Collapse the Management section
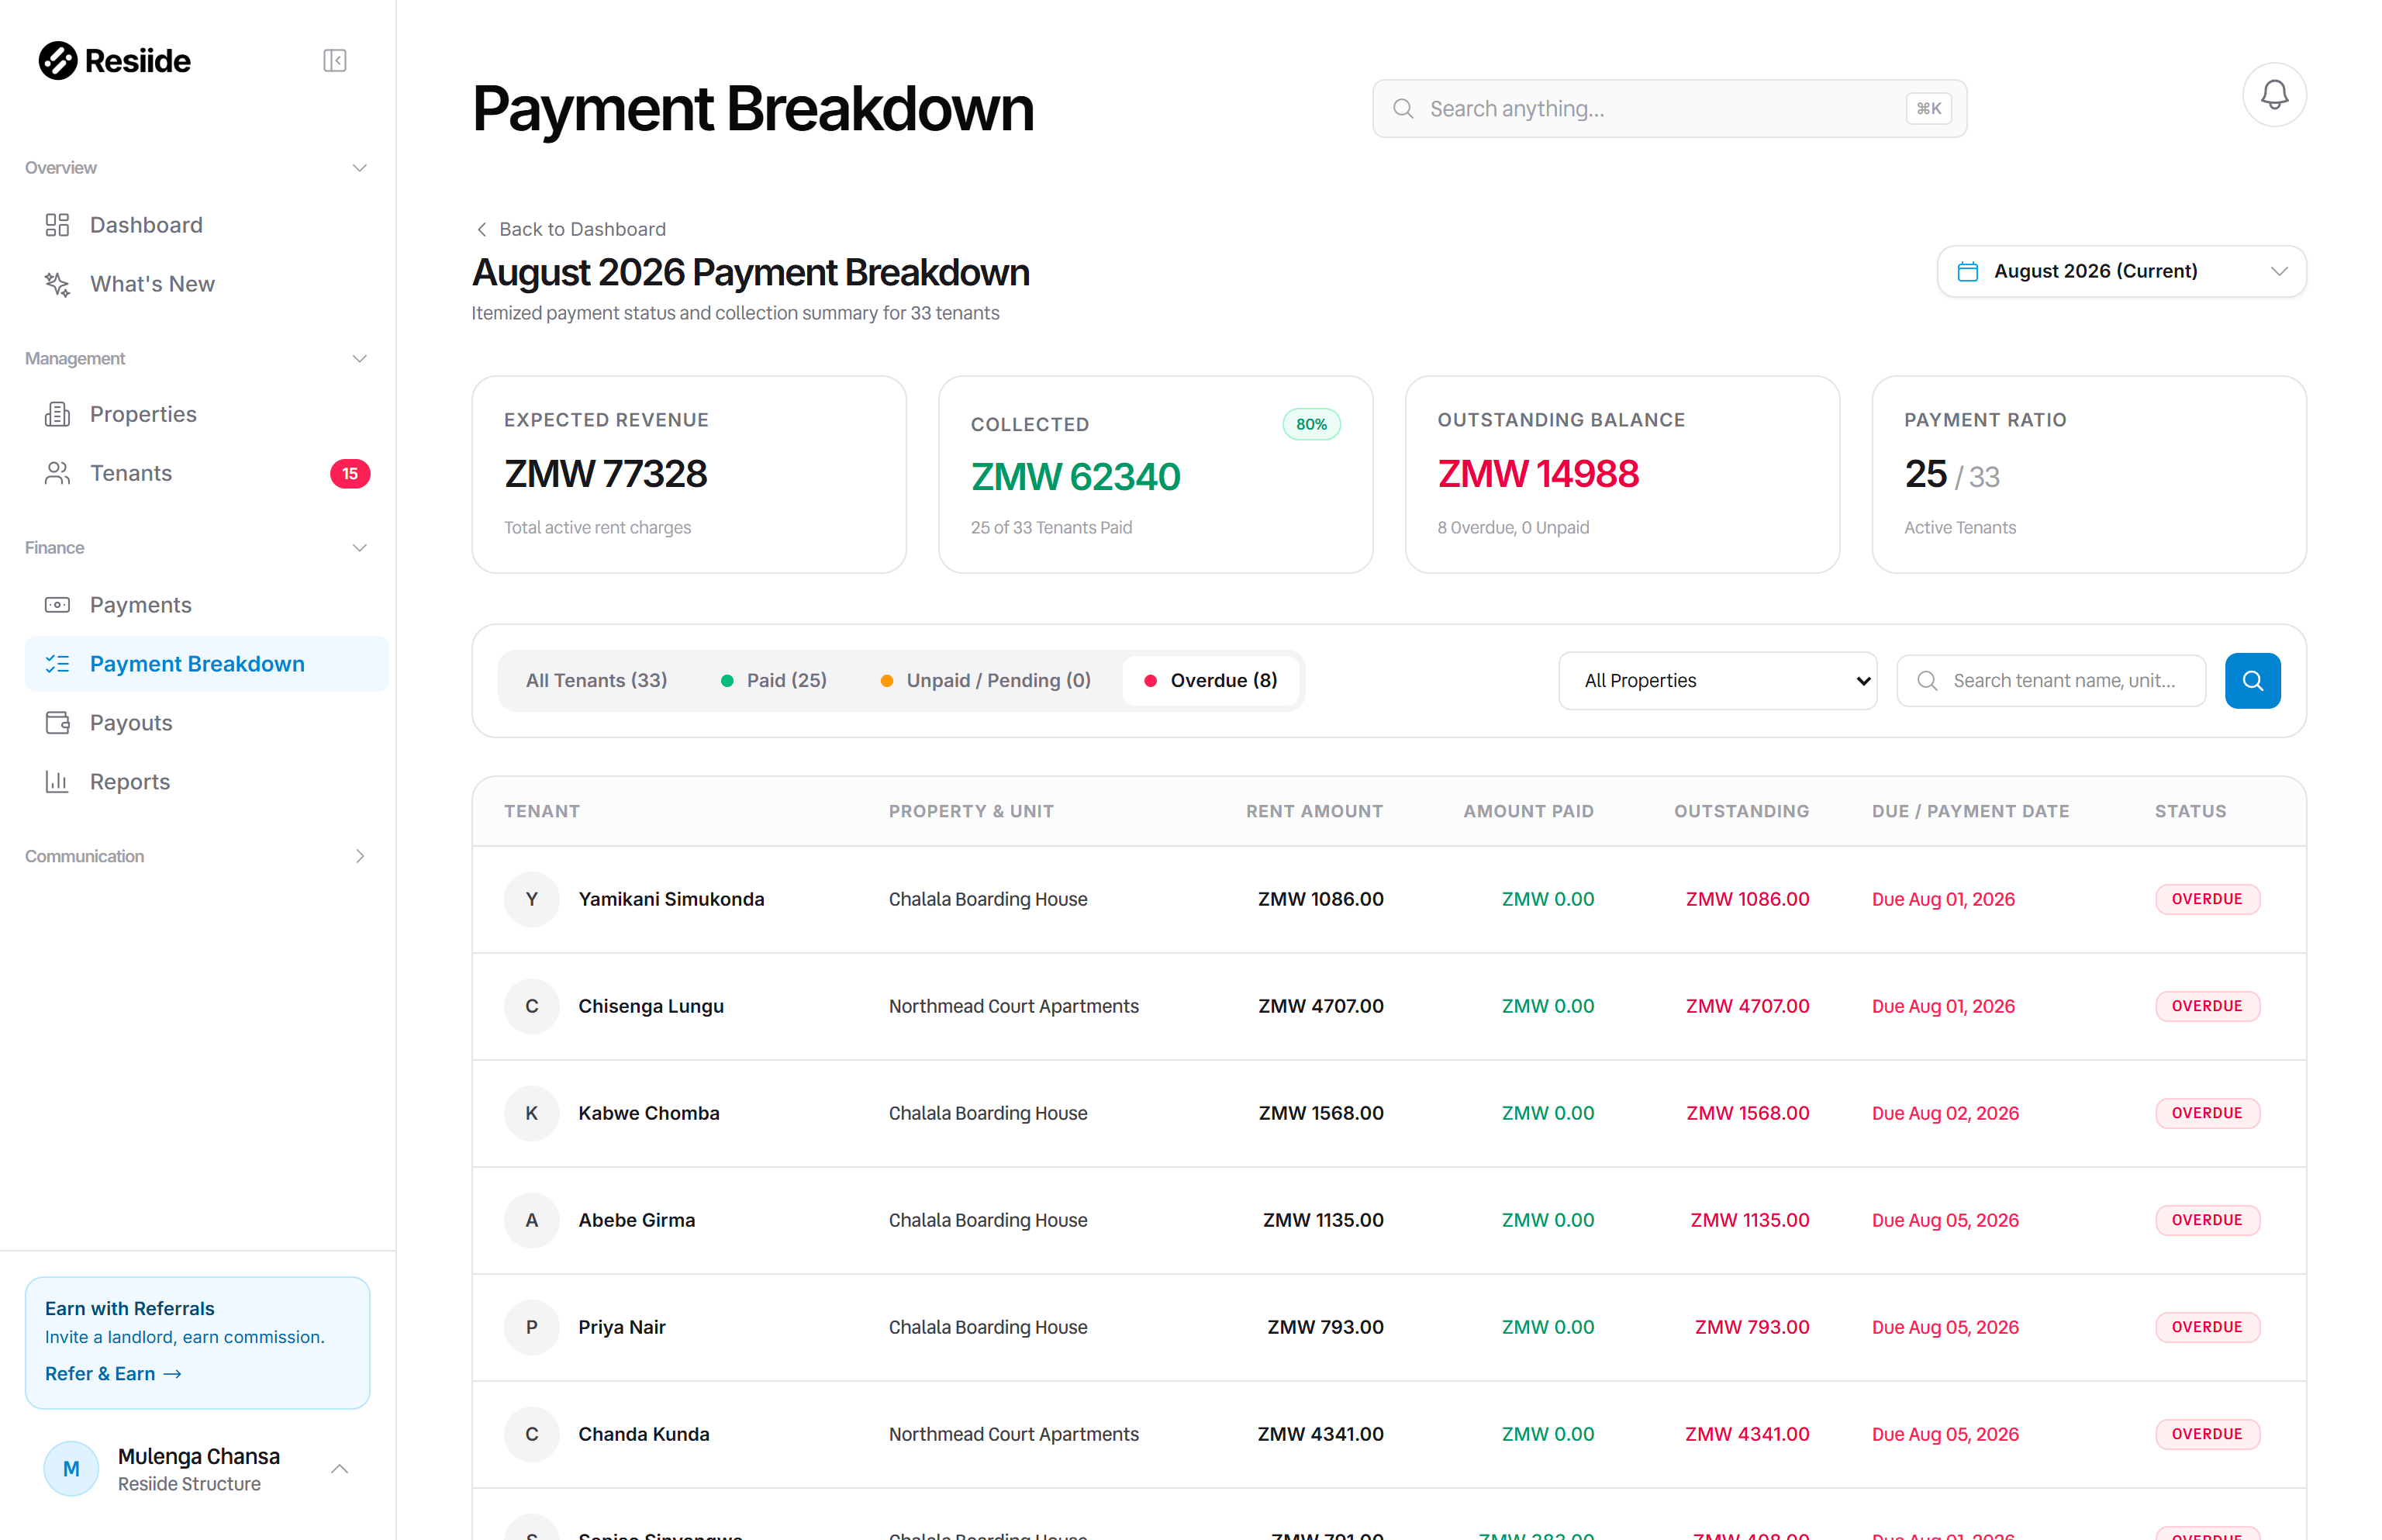Viewport: 2382px width, 1540px height. click(x=359, y=358)
